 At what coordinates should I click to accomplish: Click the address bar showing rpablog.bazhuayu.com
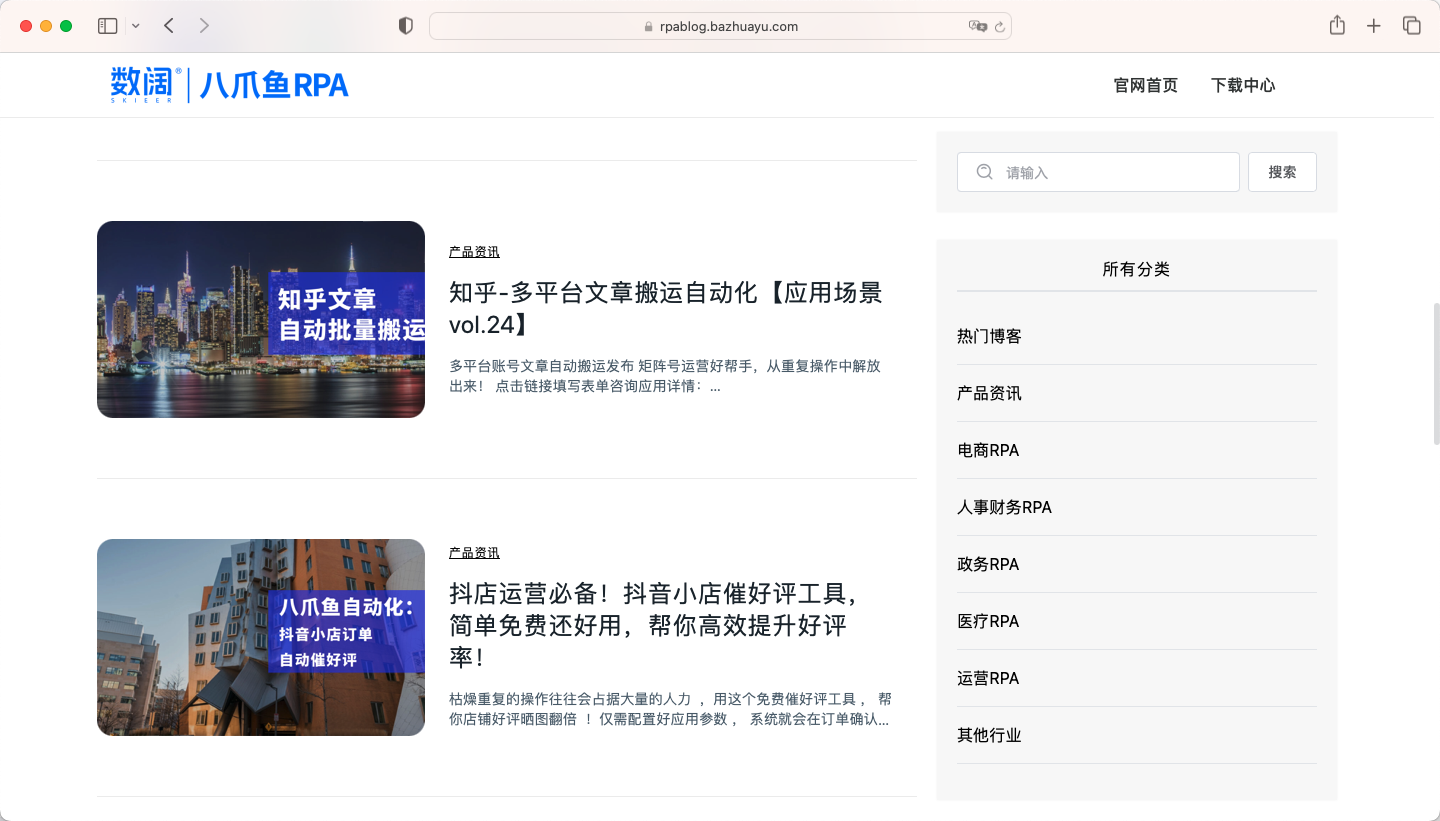720,26
